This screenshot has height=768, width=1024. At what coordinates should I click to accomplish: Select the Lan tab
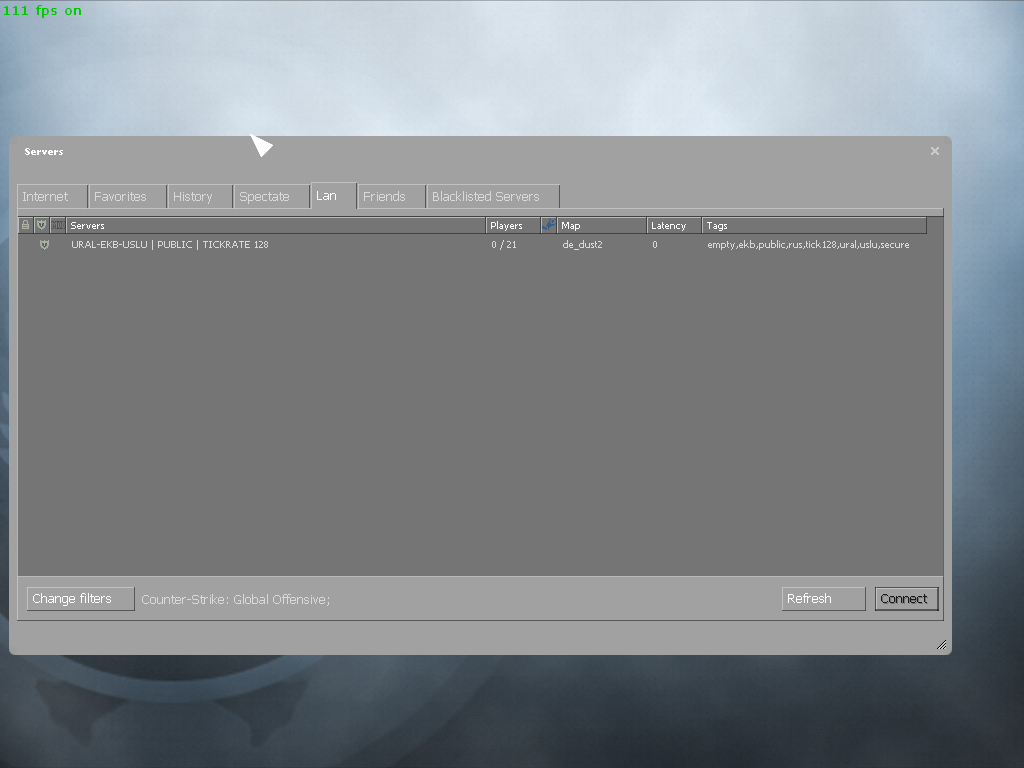pos(334,196)
